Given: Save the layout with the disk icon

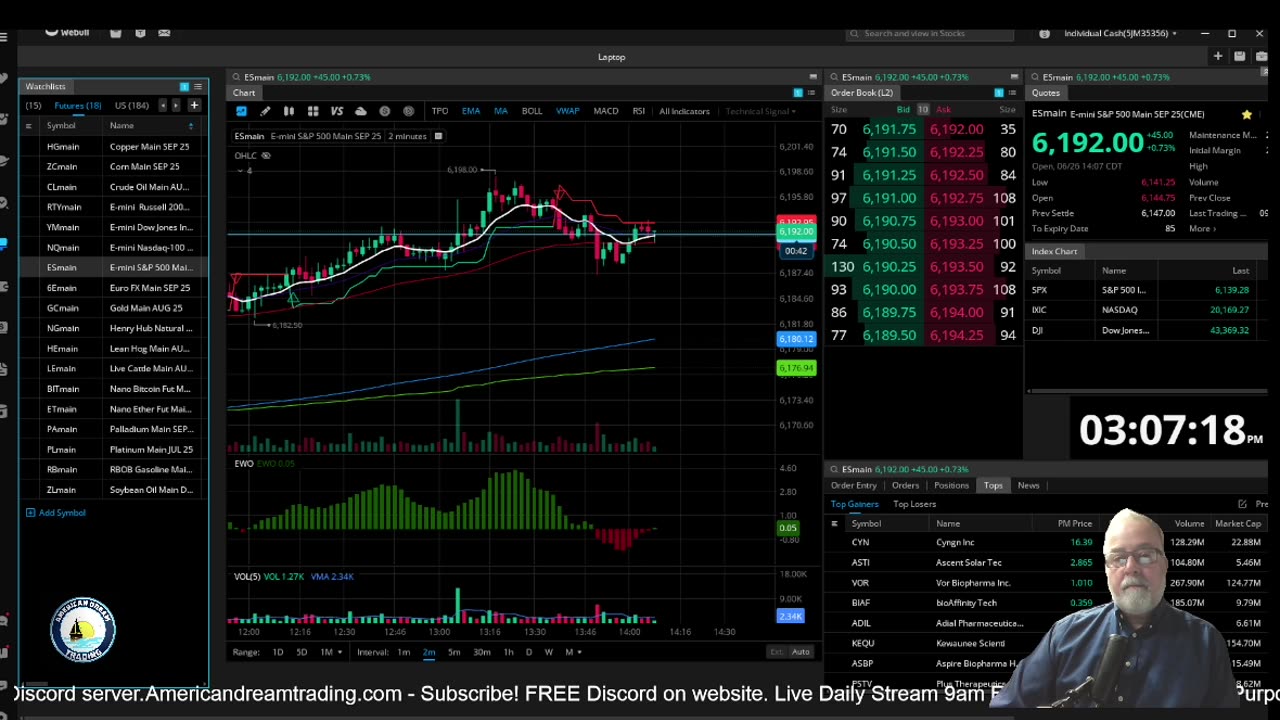Looking at the screenshot, I should pos(1240,57).
